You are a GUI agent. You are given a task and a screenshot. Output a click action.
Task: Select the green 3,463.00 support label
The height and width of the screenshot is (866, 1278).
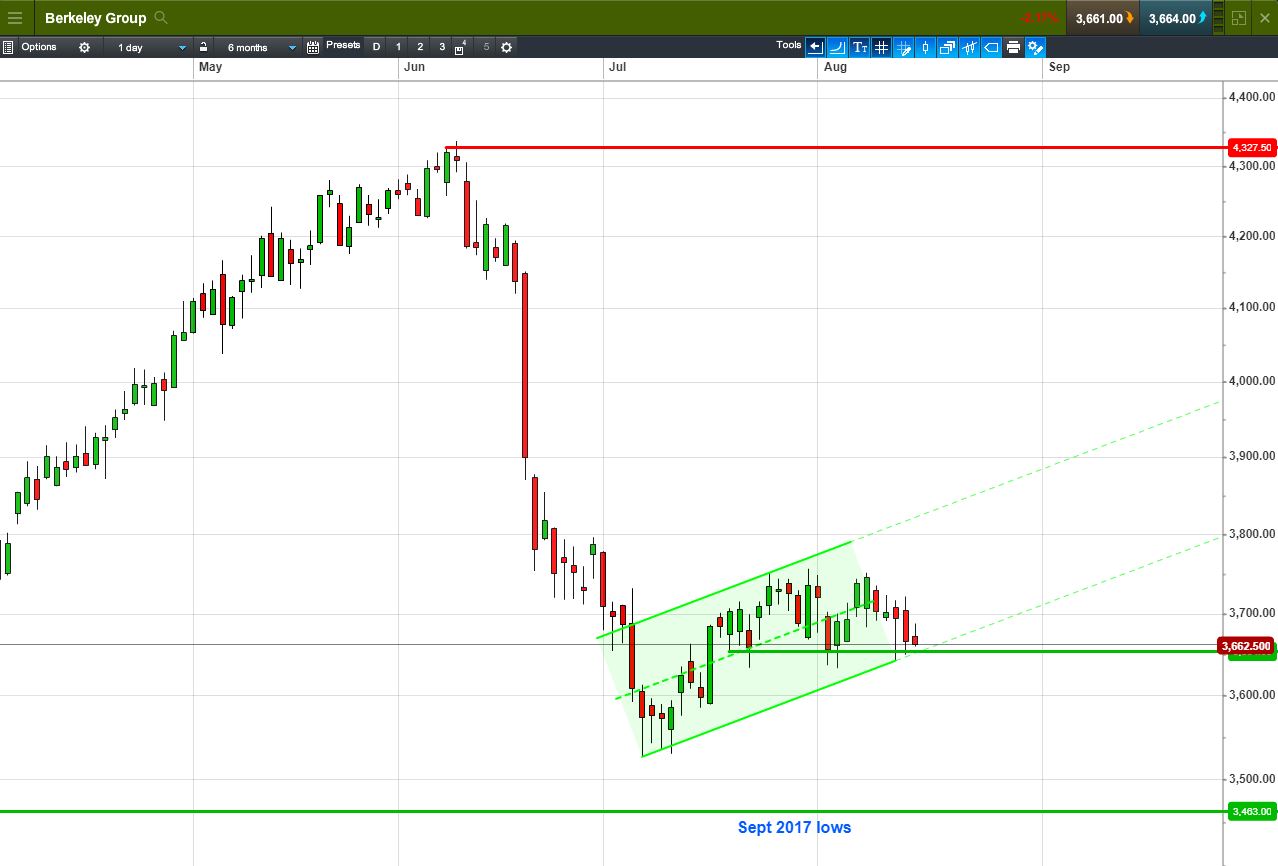point(1252,812)
